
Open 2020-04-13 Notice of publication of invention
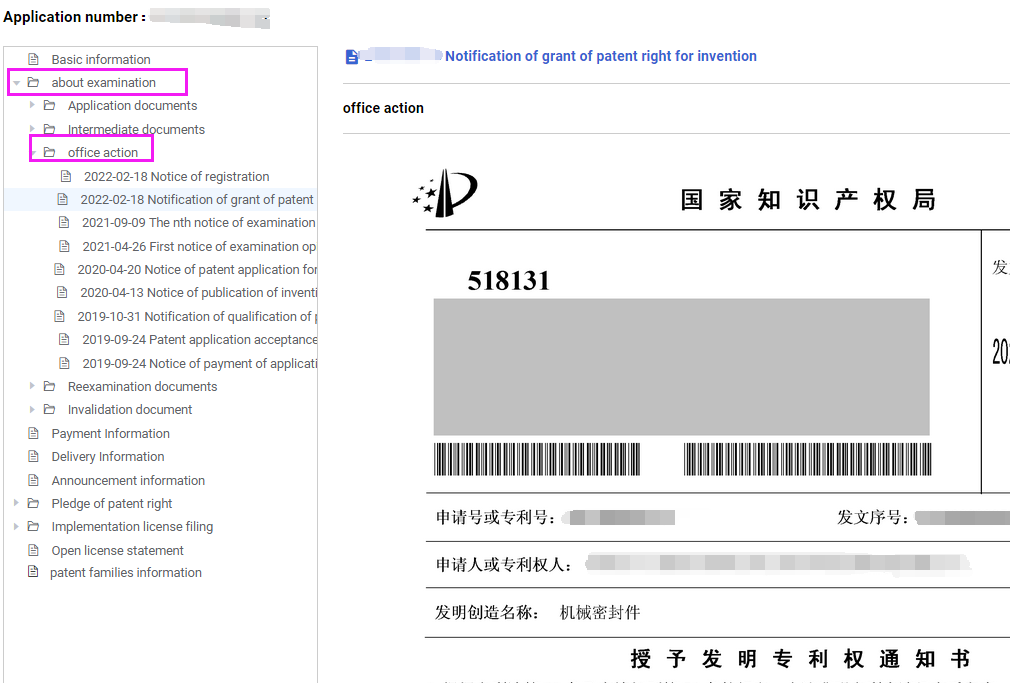[198, 293]
